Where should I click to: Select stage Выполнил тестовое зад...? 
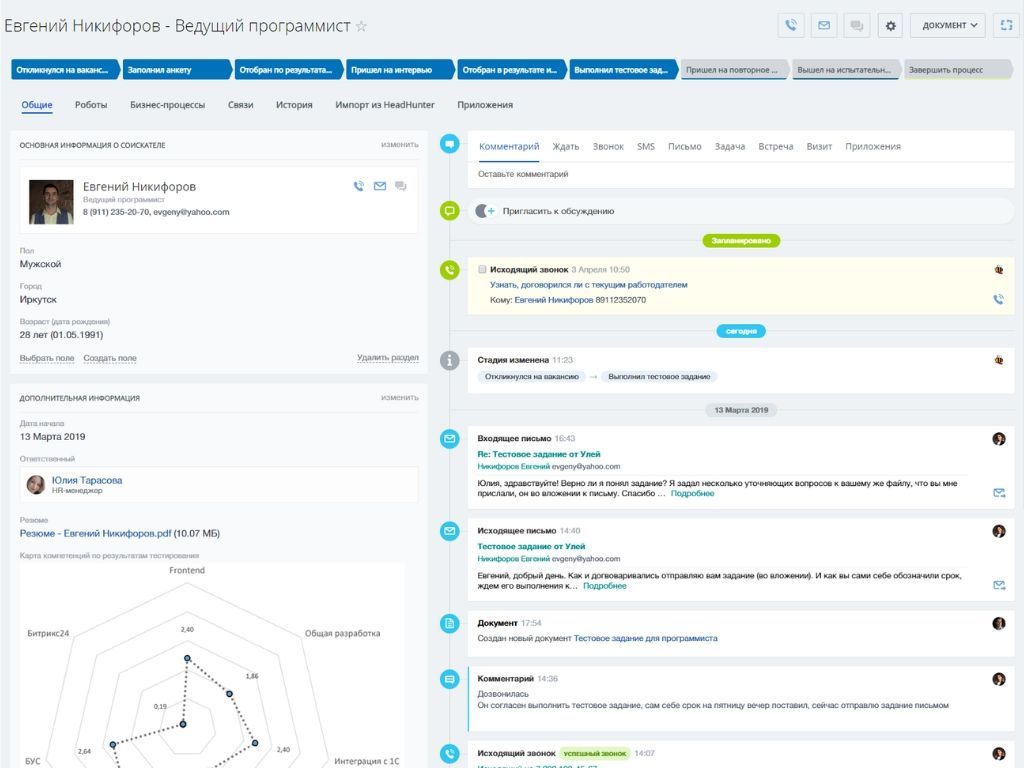click(x=622, y=70)
